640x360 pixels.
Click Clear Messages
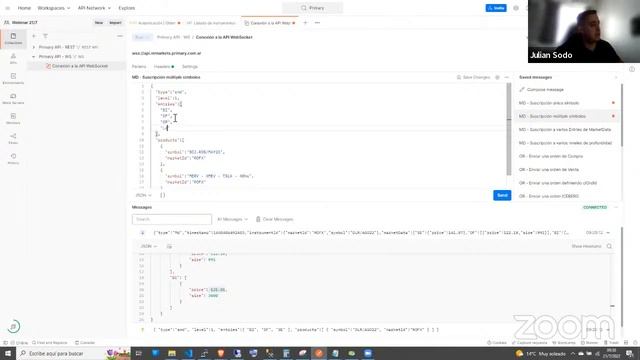pyautogui.click(x=274, y=219)
